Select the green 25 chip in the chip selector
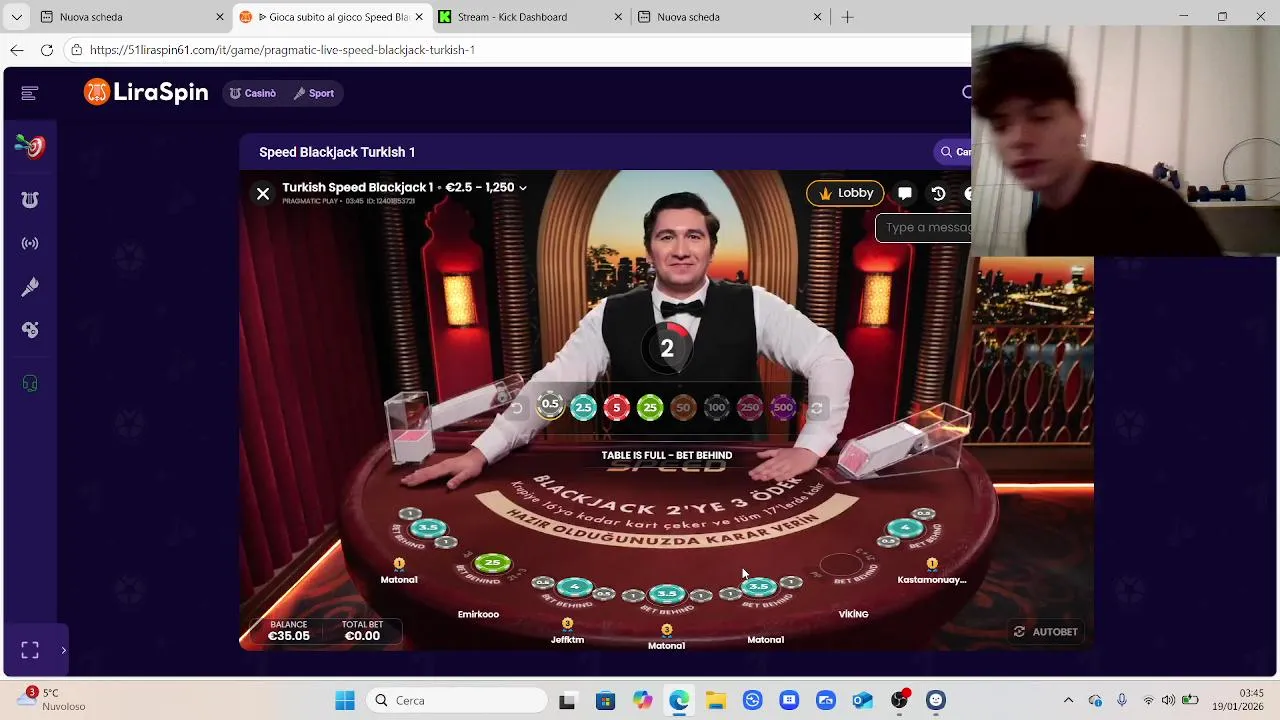Viewport: 1280px width, 720px height. point(650,407)
